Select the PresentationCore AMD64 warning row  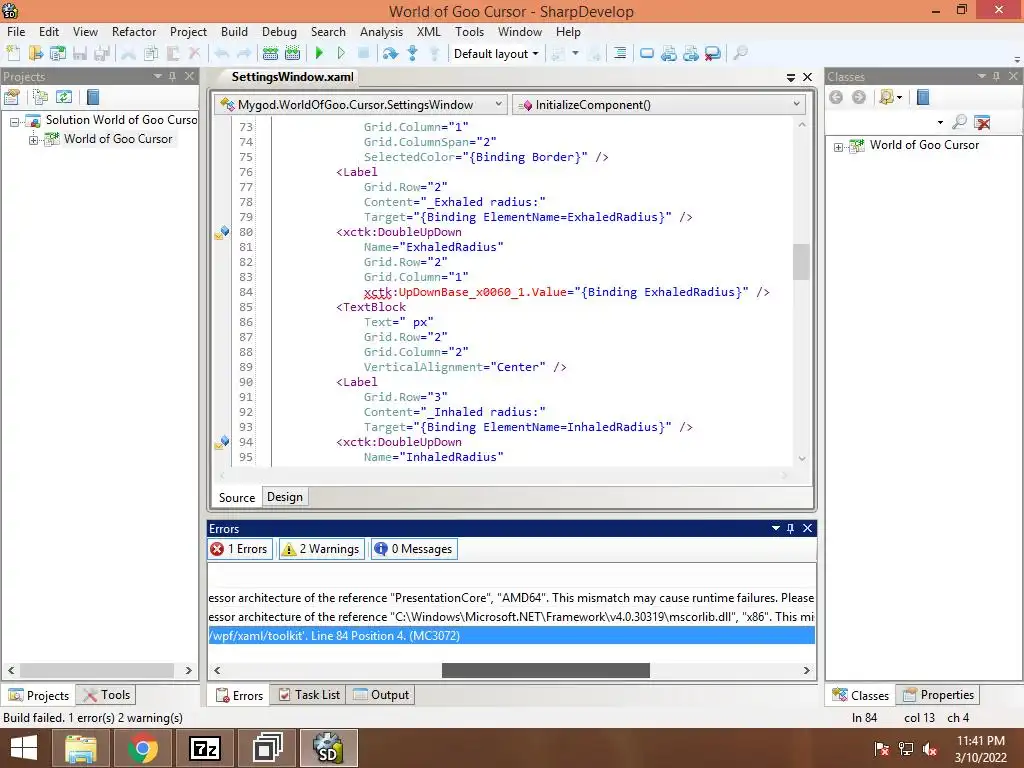tap(511, 598)
